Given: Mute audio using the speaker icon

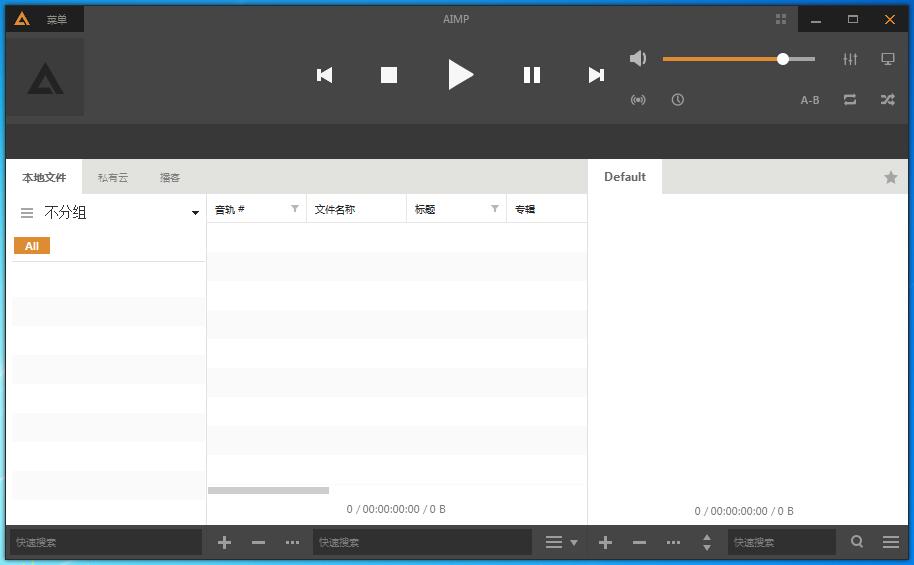Looking at the screenshot, I should (638, 59).
